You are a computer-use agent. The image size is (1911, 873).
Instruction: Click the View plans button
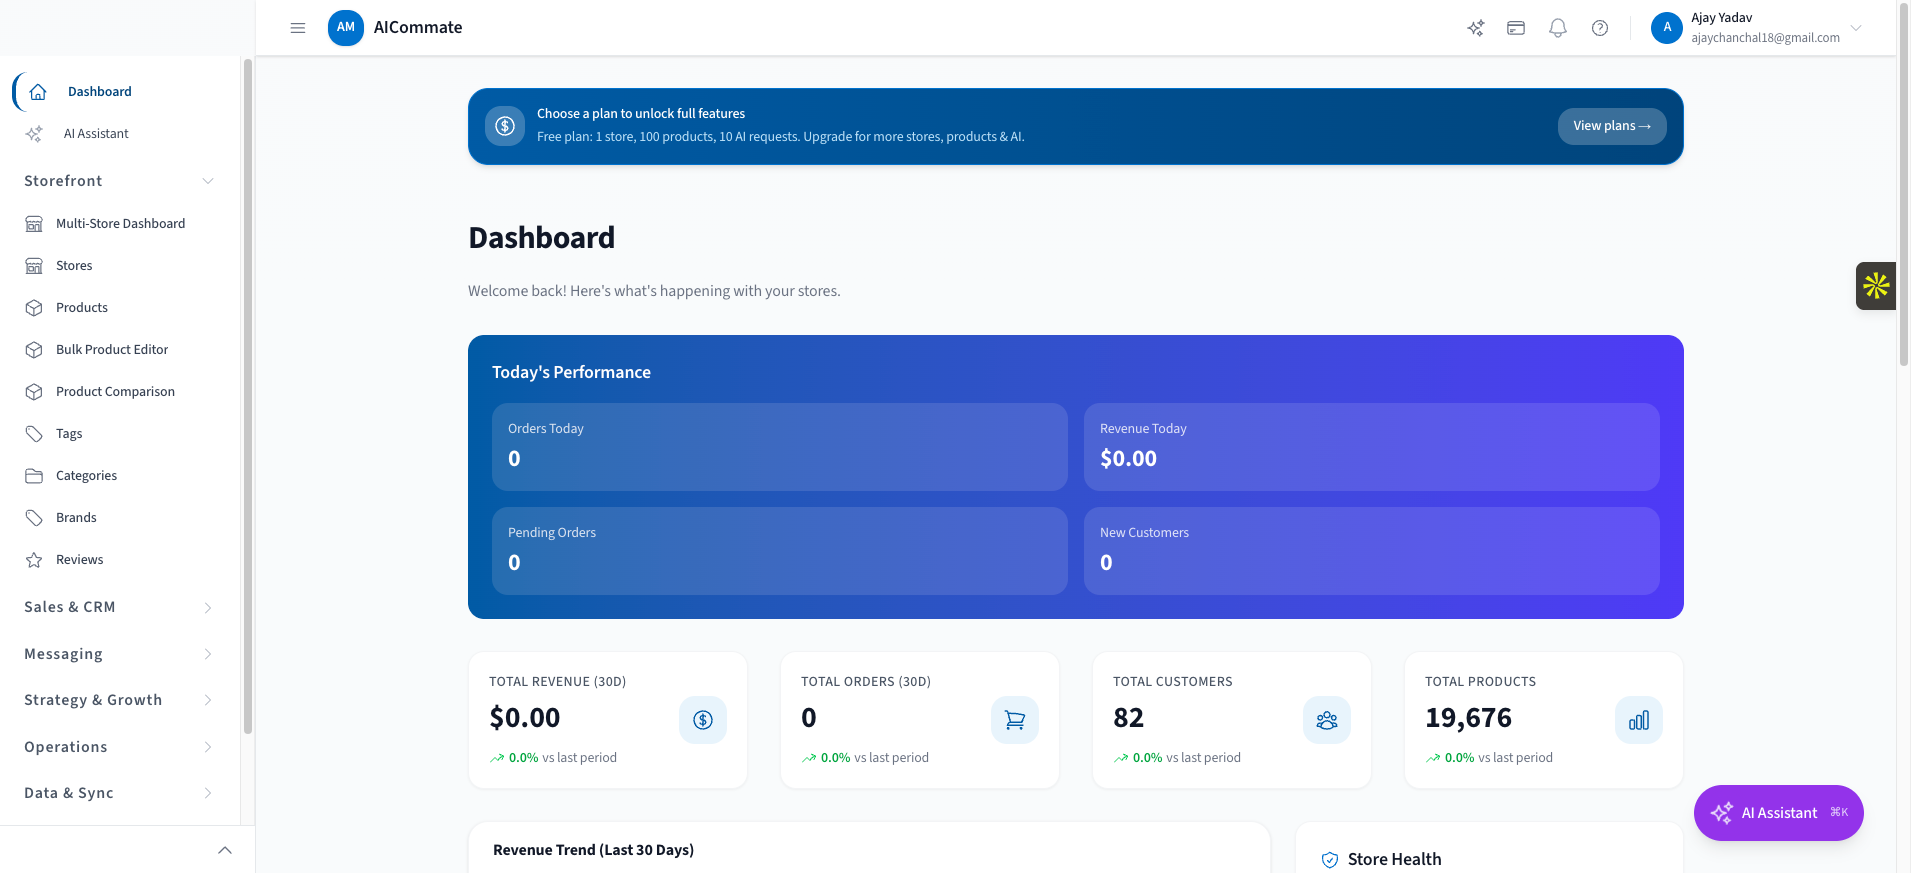pos(1612,126)
